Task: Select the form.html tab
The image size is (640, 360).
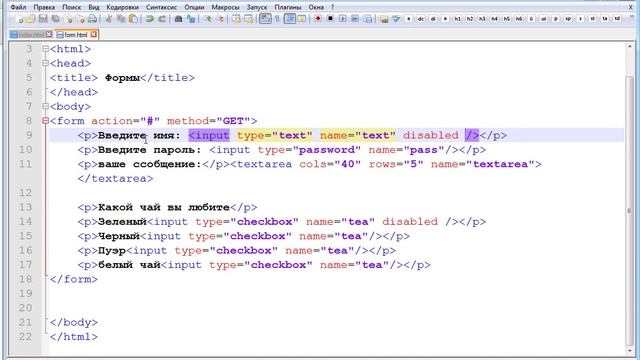Action: click(76, 34)
